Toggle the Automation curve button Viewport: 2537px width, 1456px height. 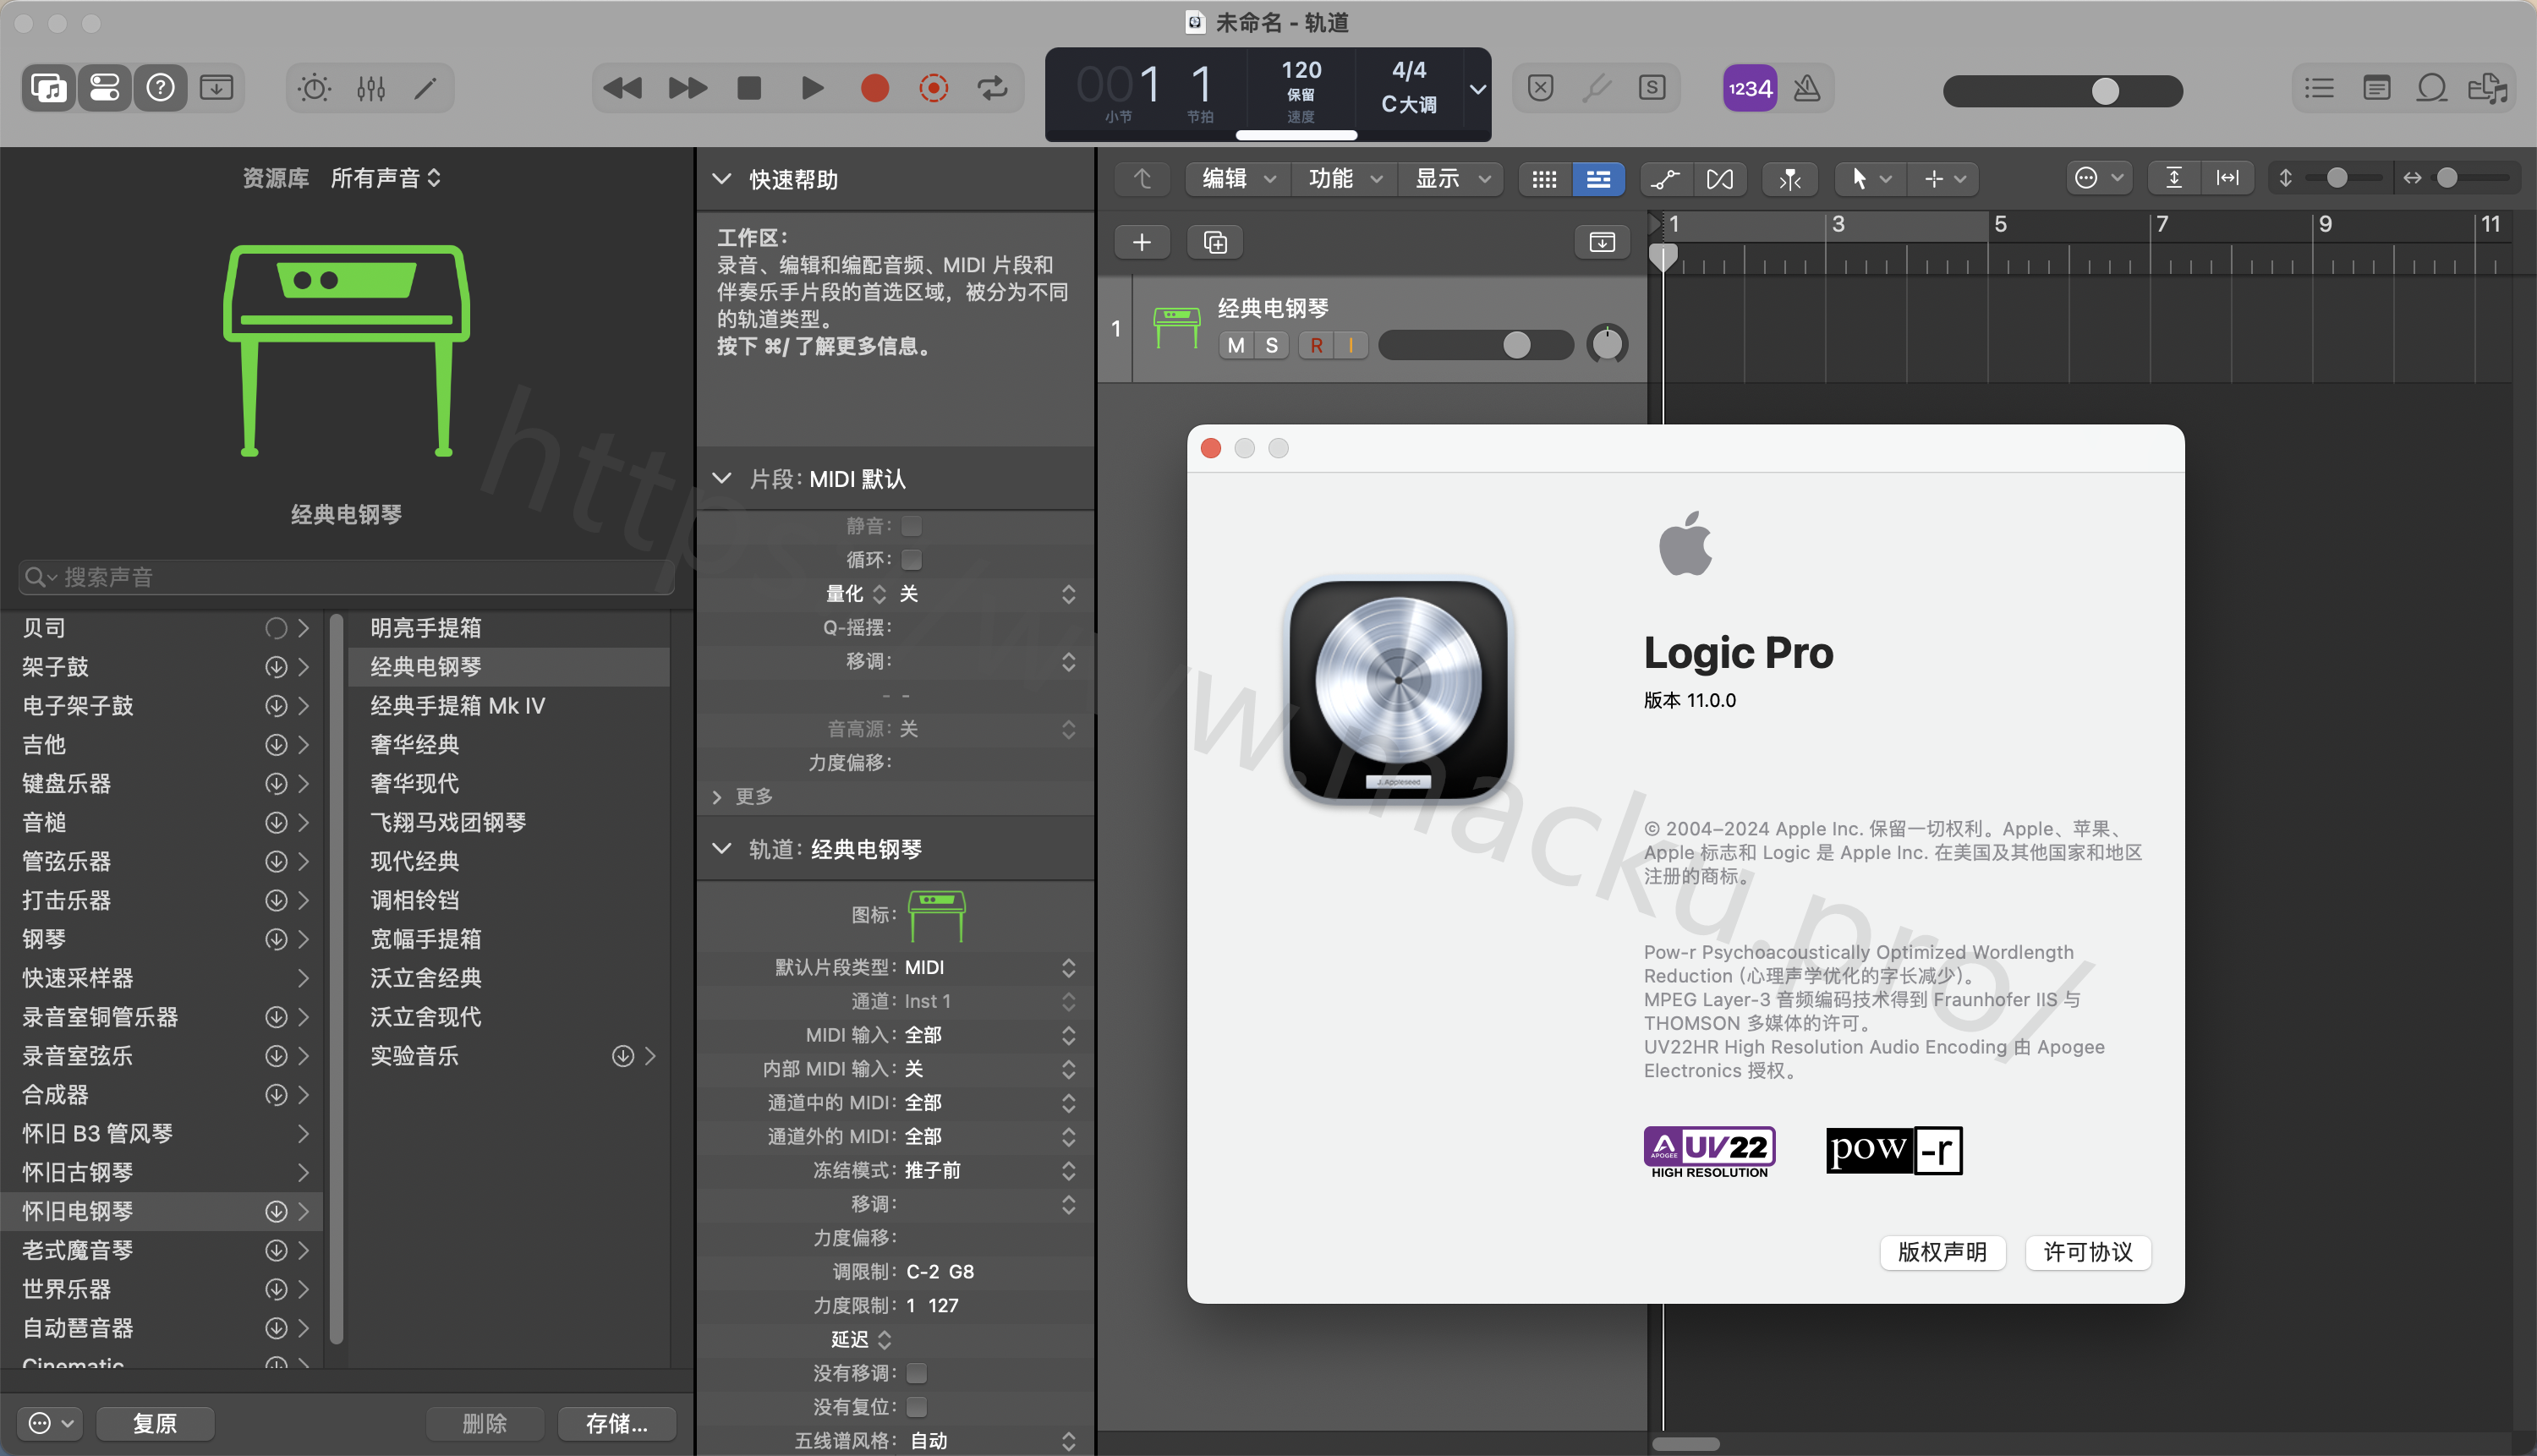click(1665, 179)
